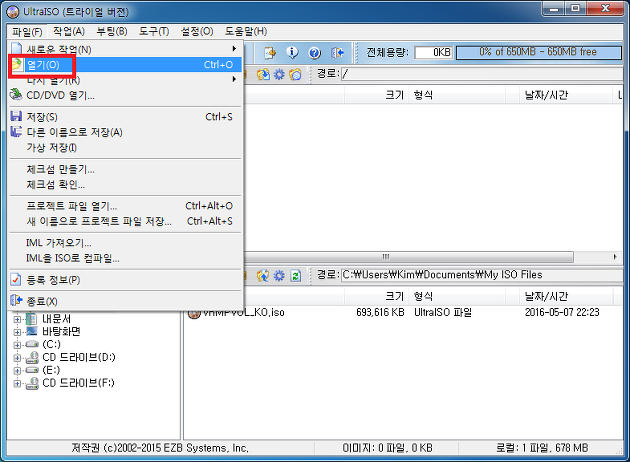This screenshot has width=630, height=462.
Task: Select the 열기(O) menu entry
Action: click(x=125, y=64)
